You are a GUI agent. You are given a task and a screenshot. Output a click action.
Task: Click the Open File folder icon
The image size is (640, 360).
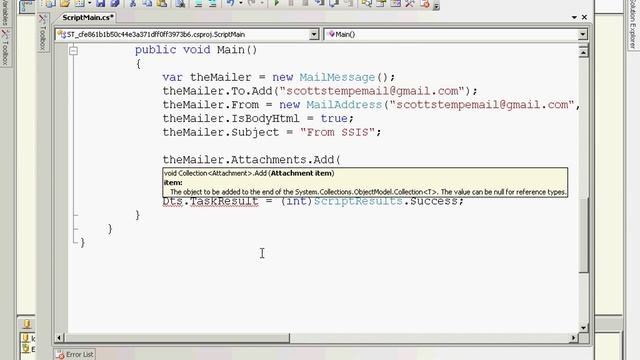coord(64,4)
